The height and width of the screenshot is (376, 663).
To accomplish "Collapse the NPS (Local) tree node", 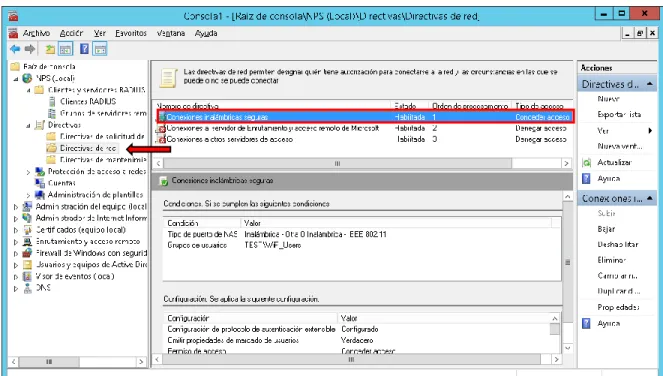I will pos(16,79).
